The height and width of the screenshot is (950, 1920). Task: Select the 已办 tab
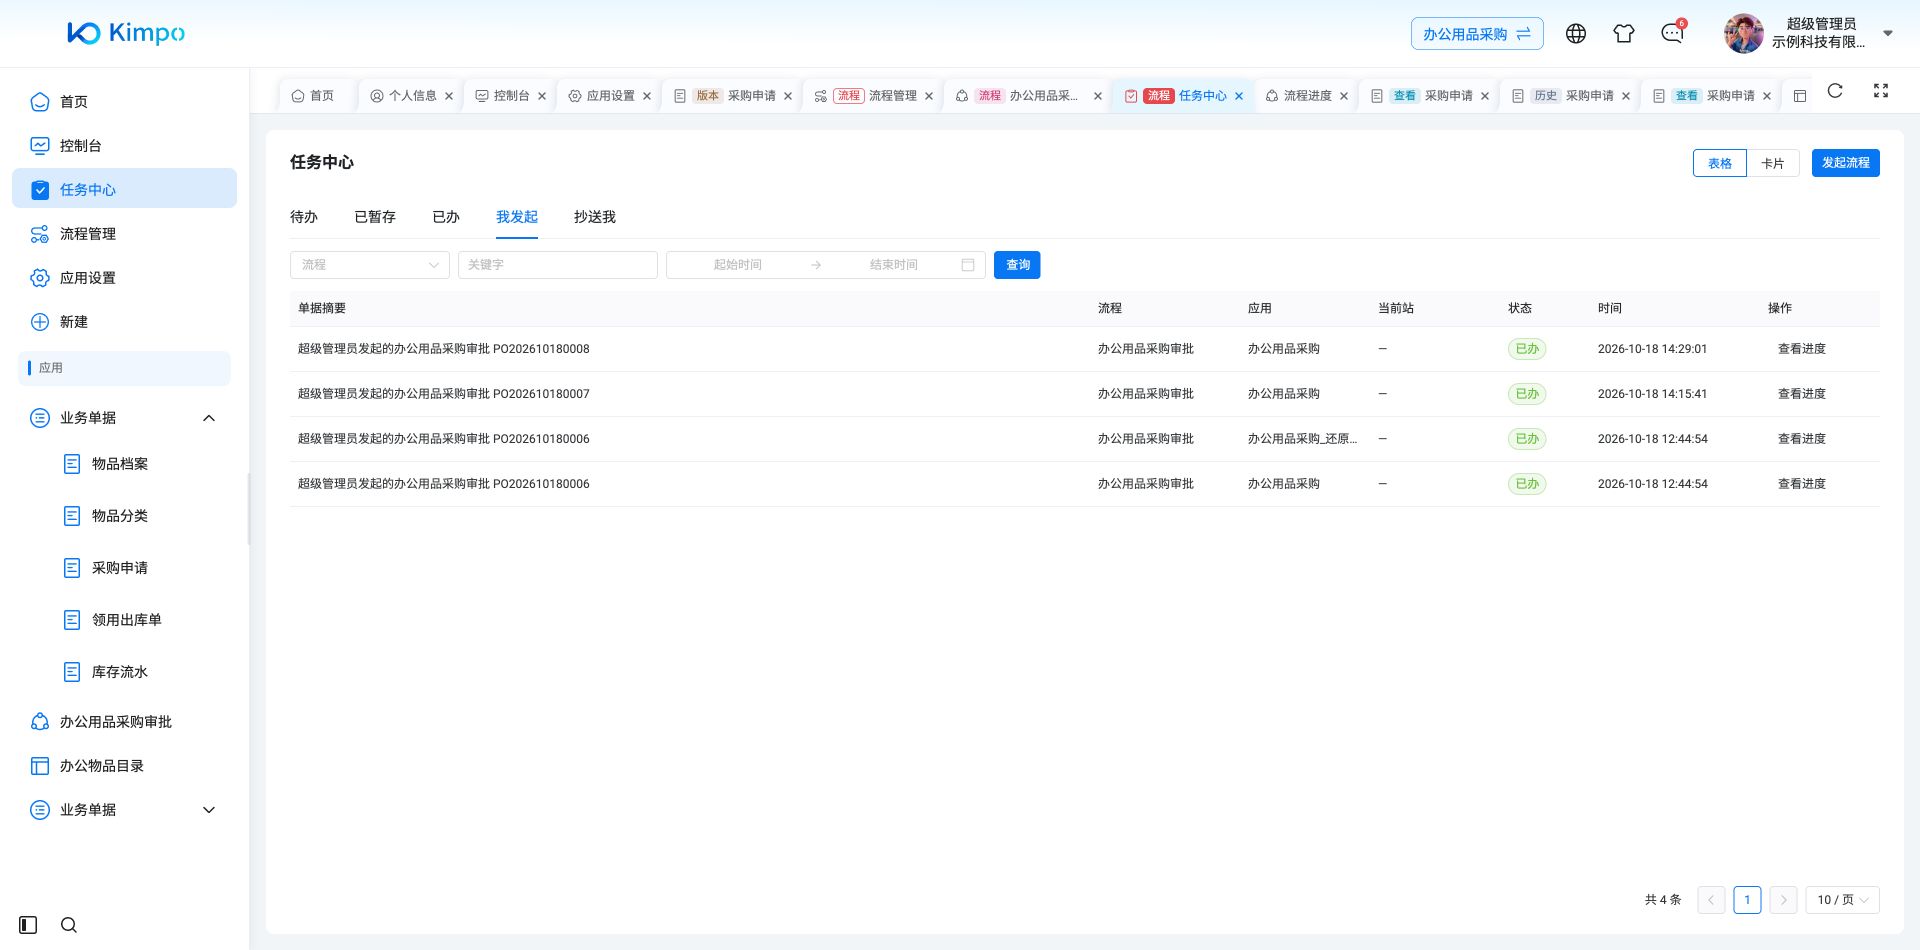[x=446, y=217]
